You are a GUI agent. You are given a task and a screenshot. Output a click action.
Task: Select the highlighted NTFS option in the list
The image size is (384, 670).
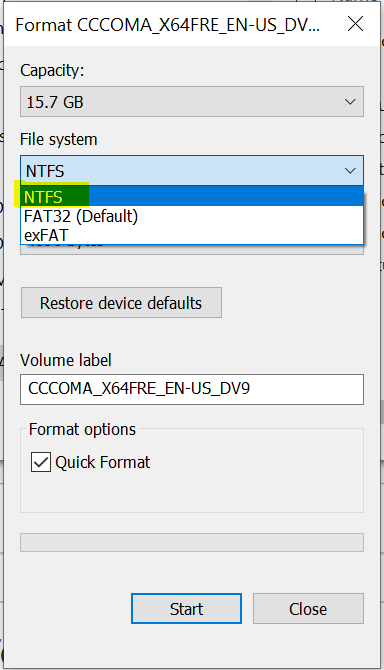(192, 197)
